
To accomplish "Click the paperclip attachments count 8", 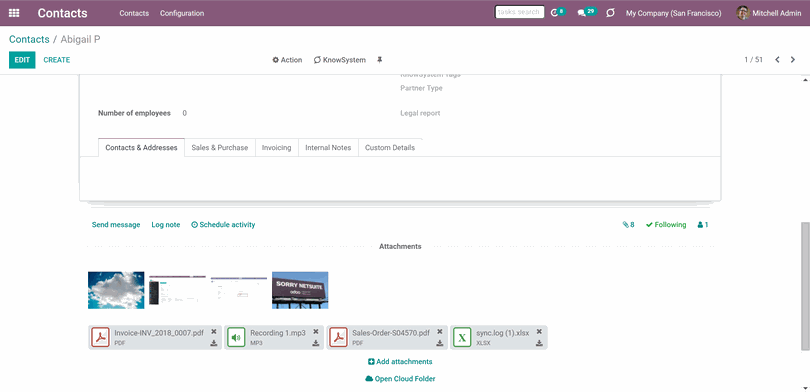I will (628, 225).
